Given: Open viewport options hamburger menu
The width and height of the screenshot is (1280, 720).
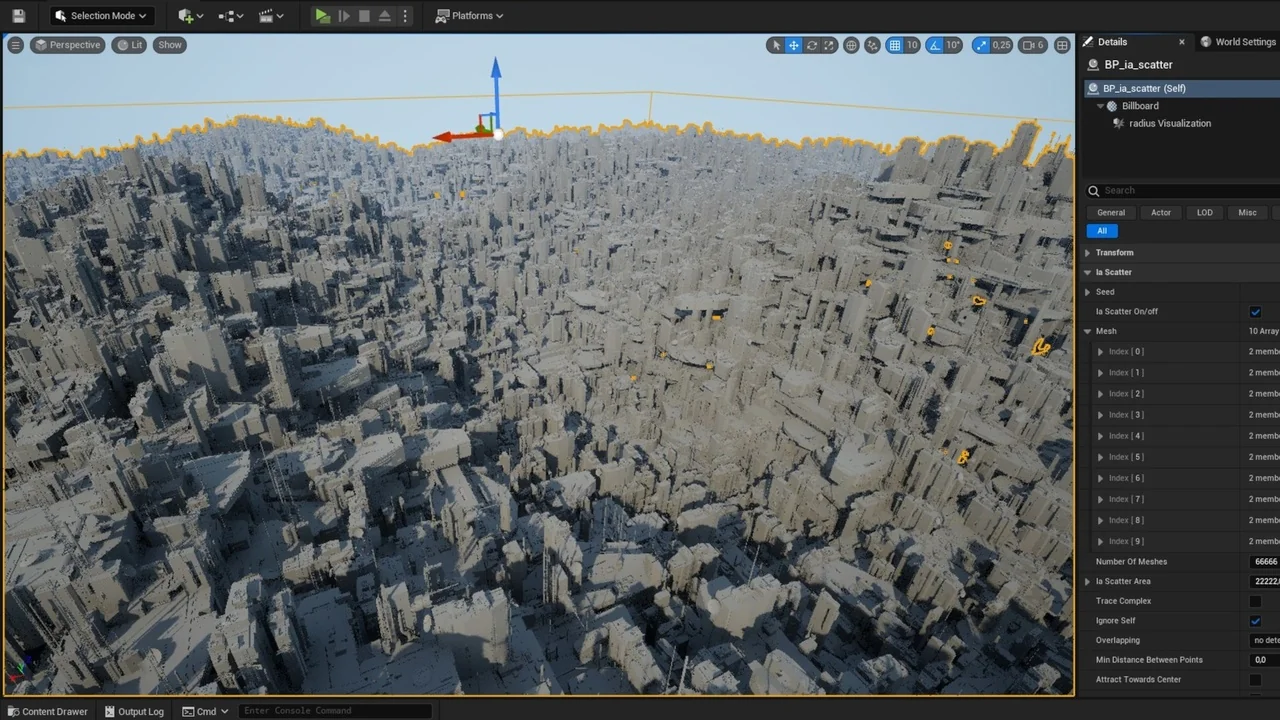Looking at the screenshot, I should coord(15,45).
